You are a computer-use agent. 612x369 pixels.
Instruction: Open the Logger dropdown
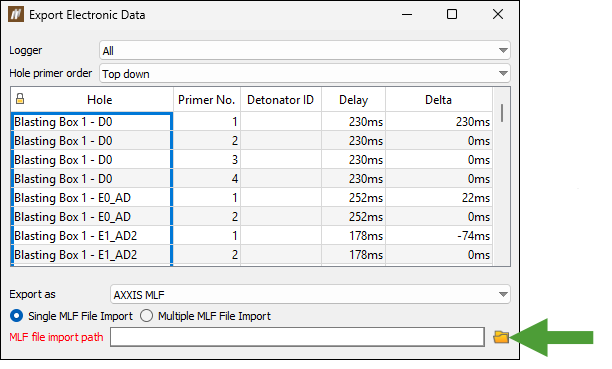tap(305, 50)
